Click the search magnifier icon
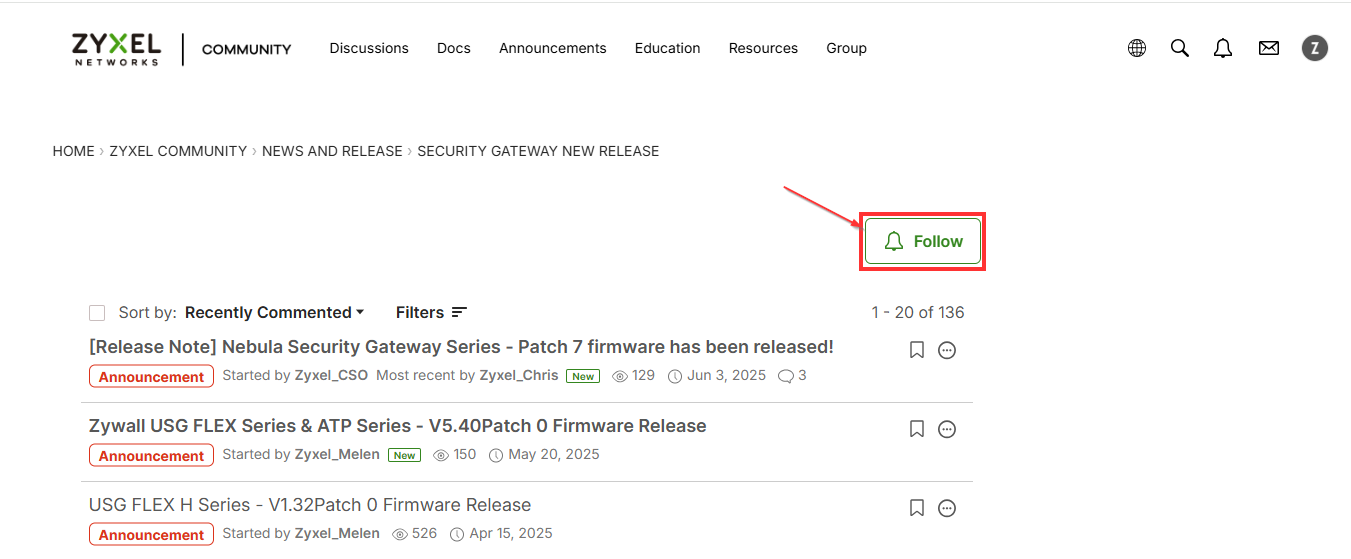 1180,48
